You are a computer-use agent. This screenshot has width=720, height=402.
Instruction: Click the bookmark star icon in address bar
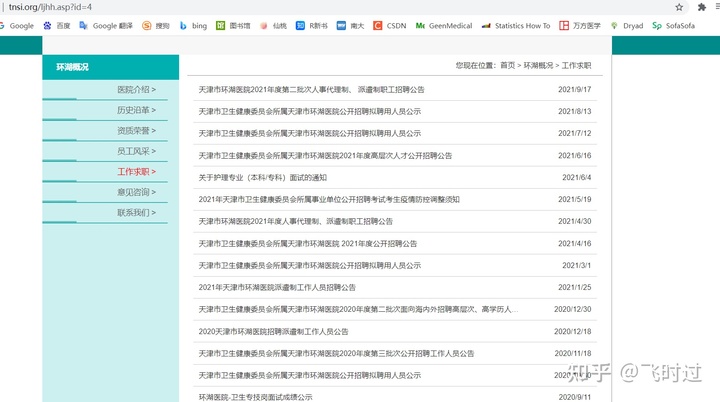[x=679, y=7]
